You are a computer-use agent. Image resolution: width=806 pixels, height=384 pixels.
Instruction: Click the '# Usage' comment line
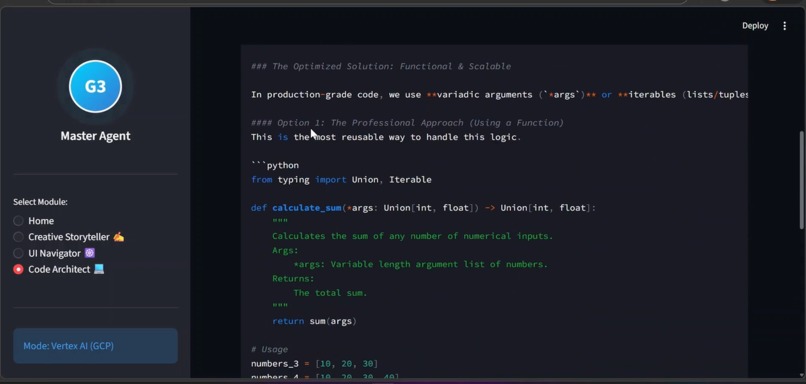pos(269,350)
